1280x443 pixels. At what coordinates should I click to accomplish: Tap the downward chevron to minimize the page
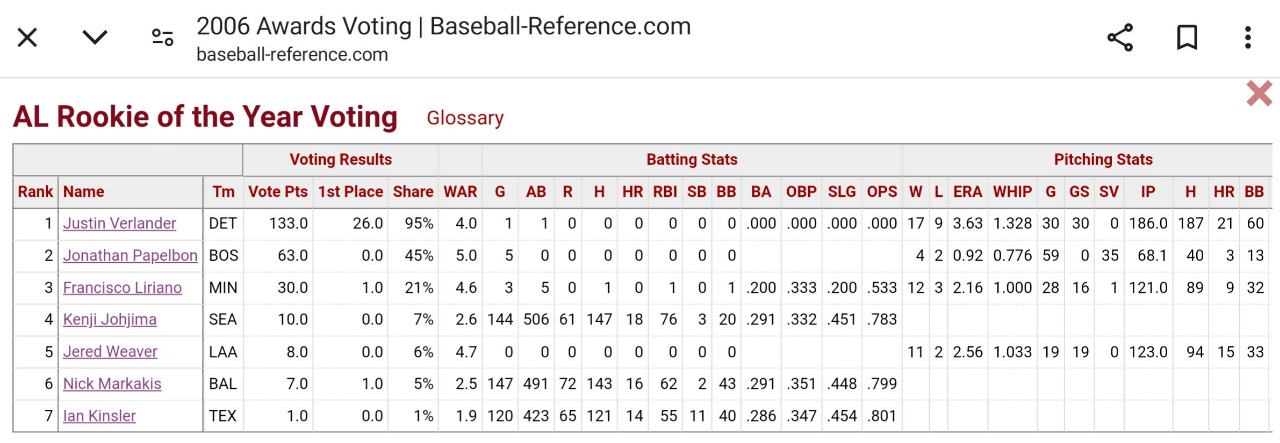[95, 38]
